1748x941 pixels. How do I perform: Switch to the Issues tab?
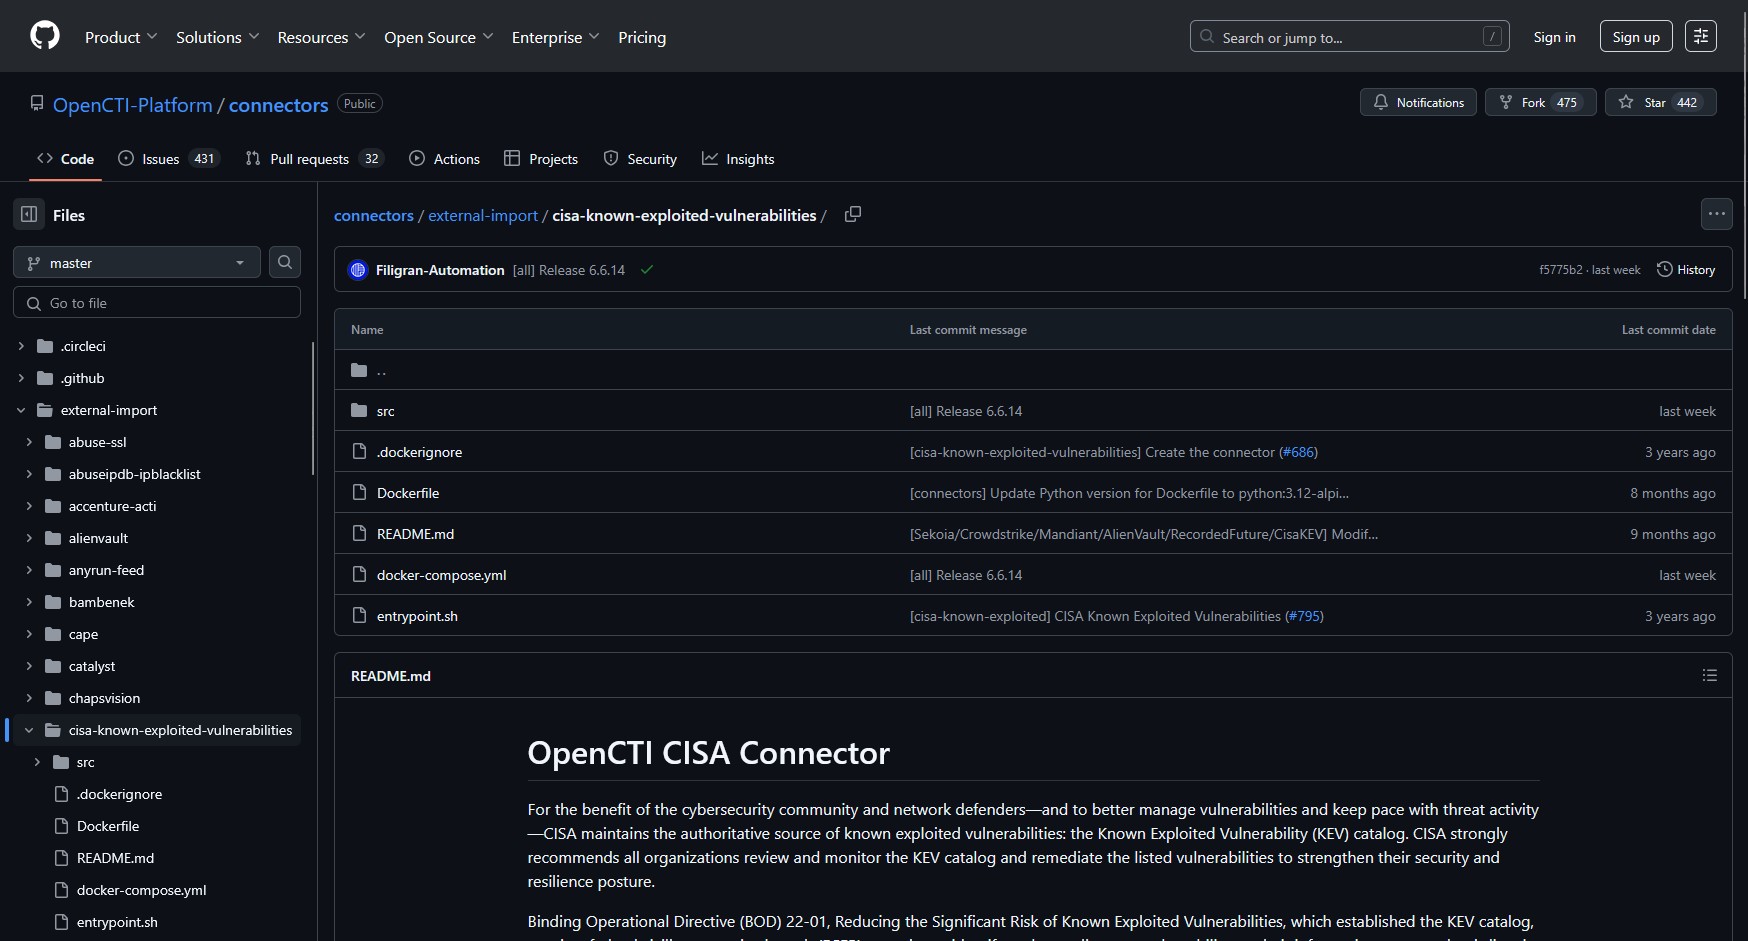[x=167, y=159]
